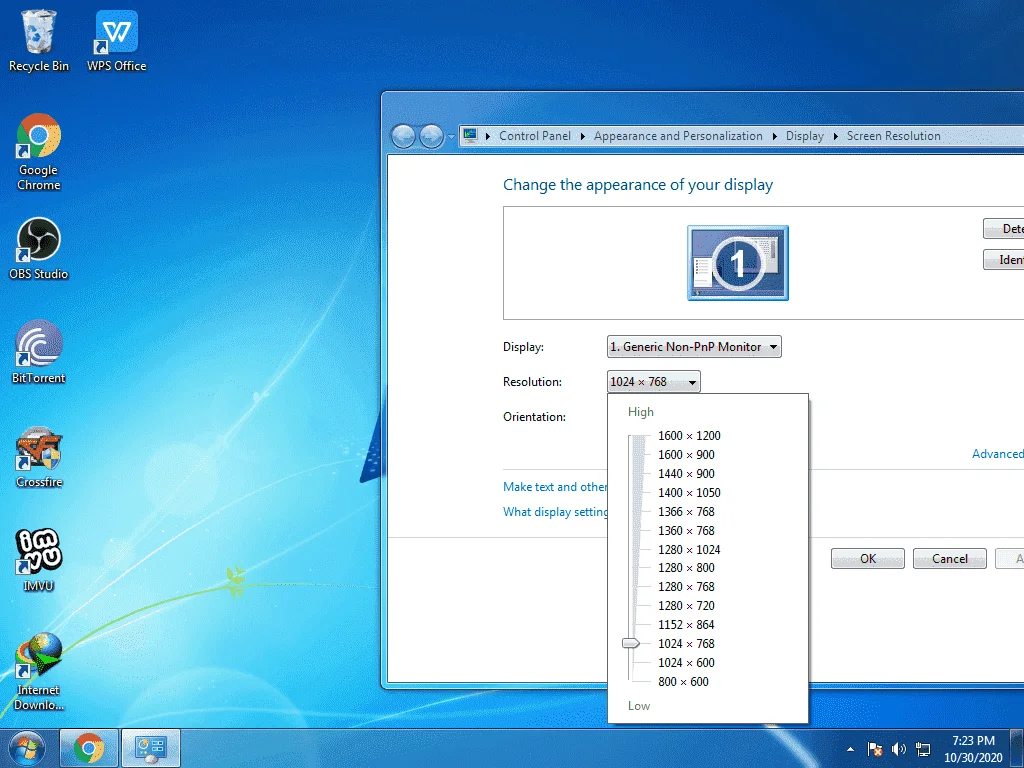Image resolution: width=1024 pixels, height=768 pixels.
Task: Collapse the Resolution dropdown 1024 × 768
Action: 654,382
